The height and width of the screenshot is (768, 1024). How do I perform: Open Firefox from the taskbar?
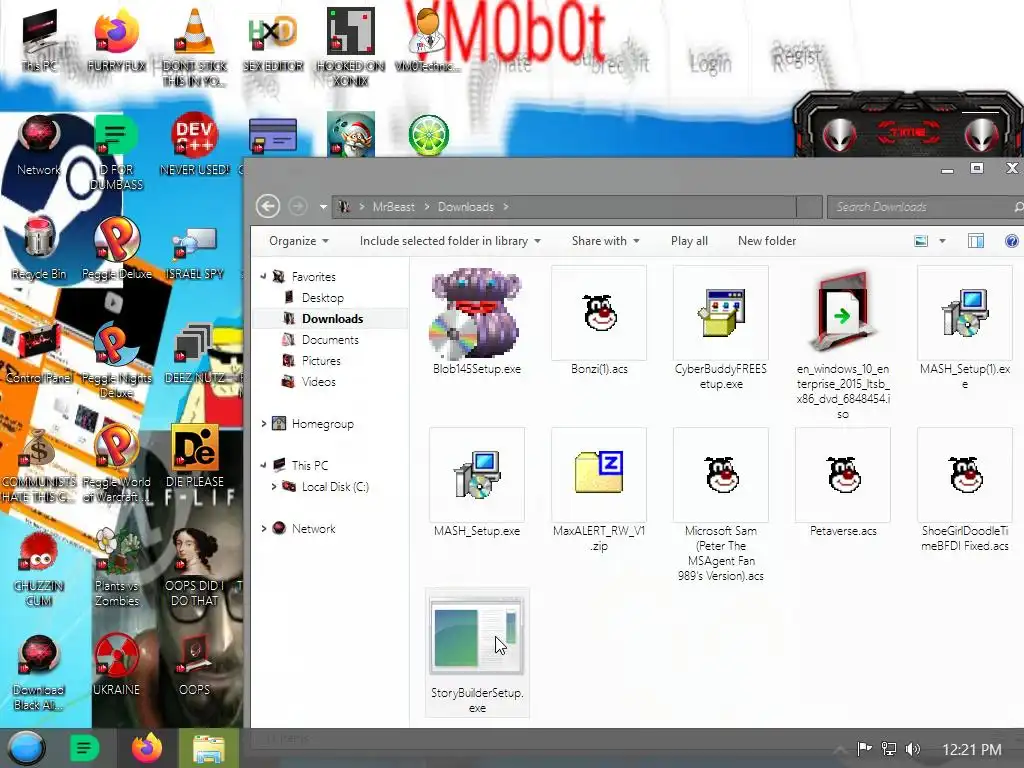(147, 748)
